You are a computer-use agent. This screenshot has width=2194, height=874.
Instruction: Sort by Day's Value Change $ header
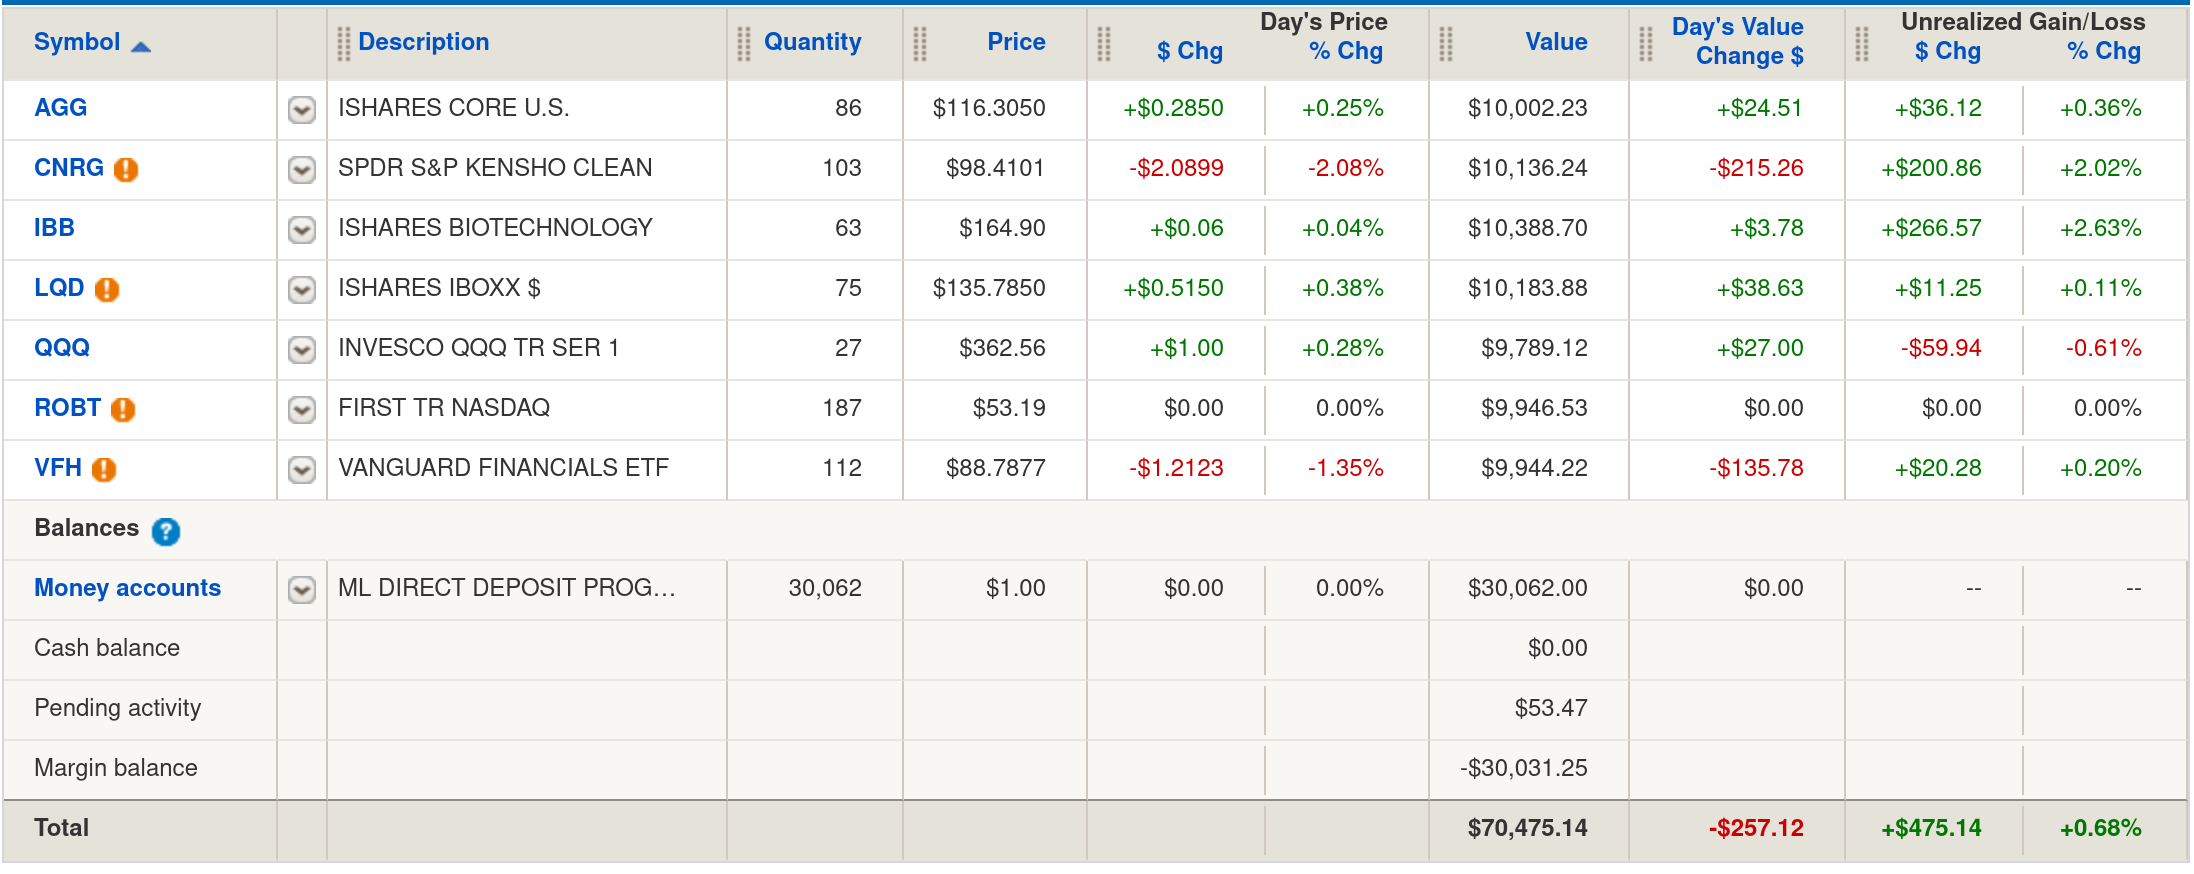(x=1738, y=42)
